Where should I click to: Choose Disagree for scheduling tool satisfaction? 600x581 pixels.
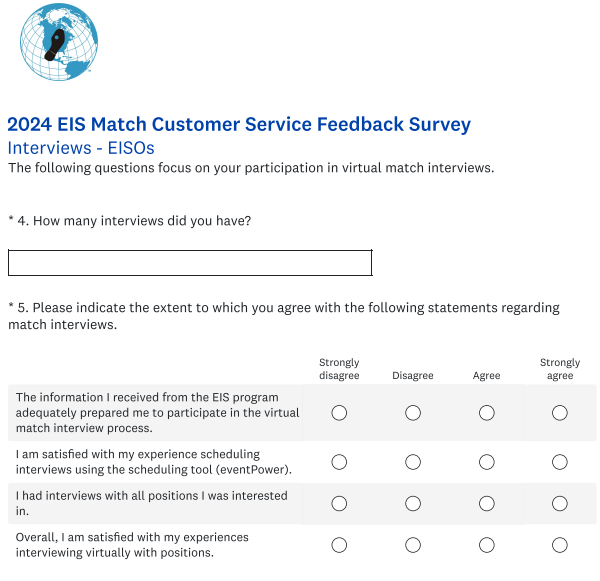[413, 462]
